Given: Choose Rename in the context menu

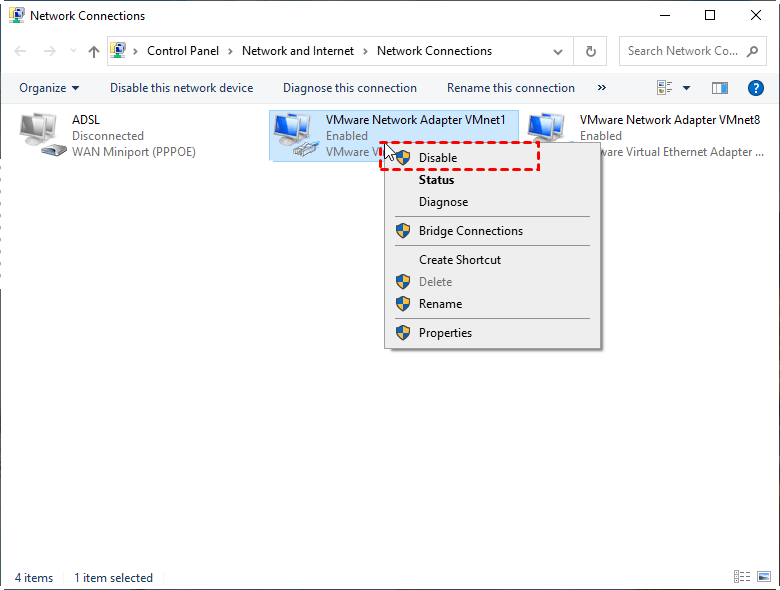Looking at the screenshot, I should [x=492, y=303].
